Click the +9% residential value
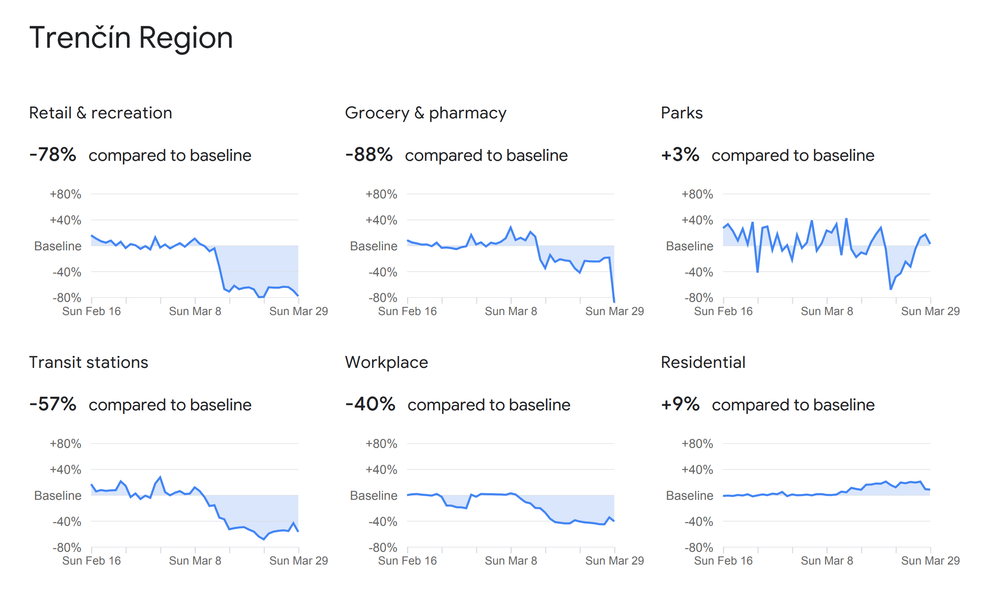This screenshot has height=598, width=1000. 680,404
